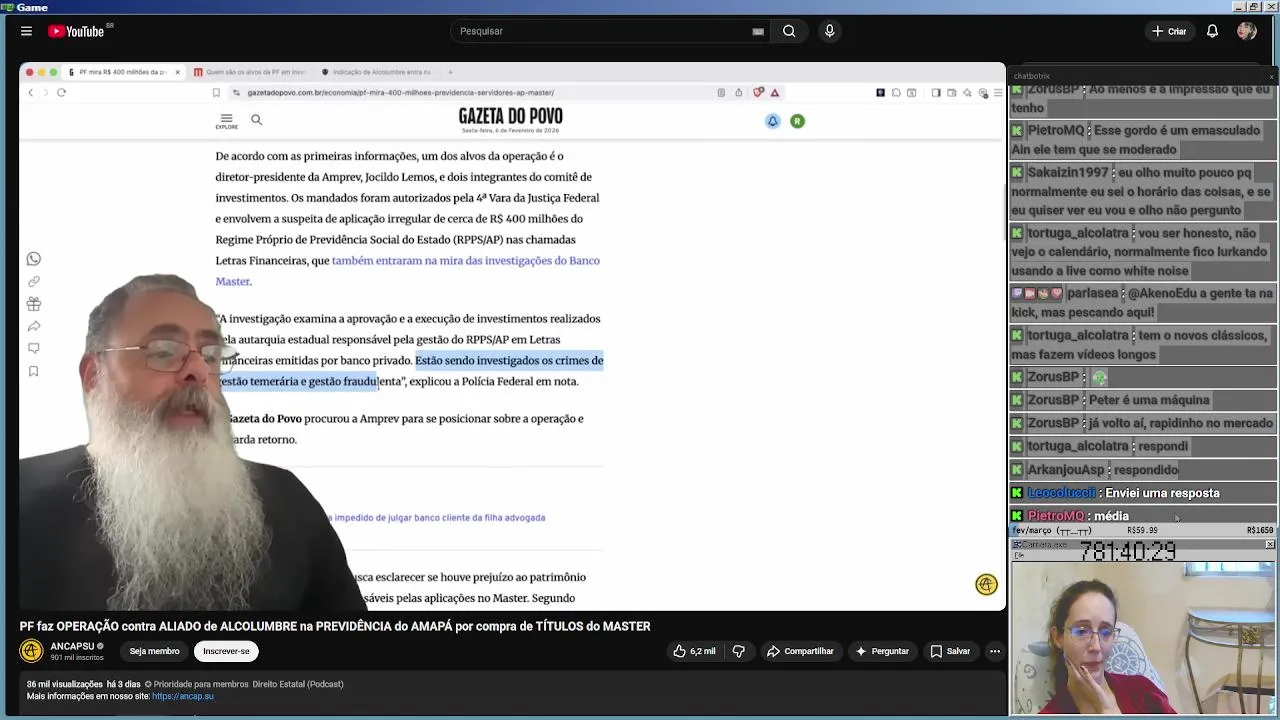Share article via WhatsApp icon
The image size is (1280, 720).
coord(34,259)
